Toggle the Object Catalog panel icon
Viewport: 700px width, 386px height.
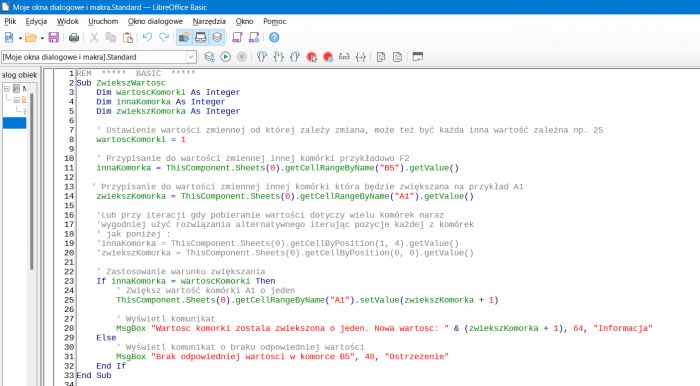click(x=184, y=37)
